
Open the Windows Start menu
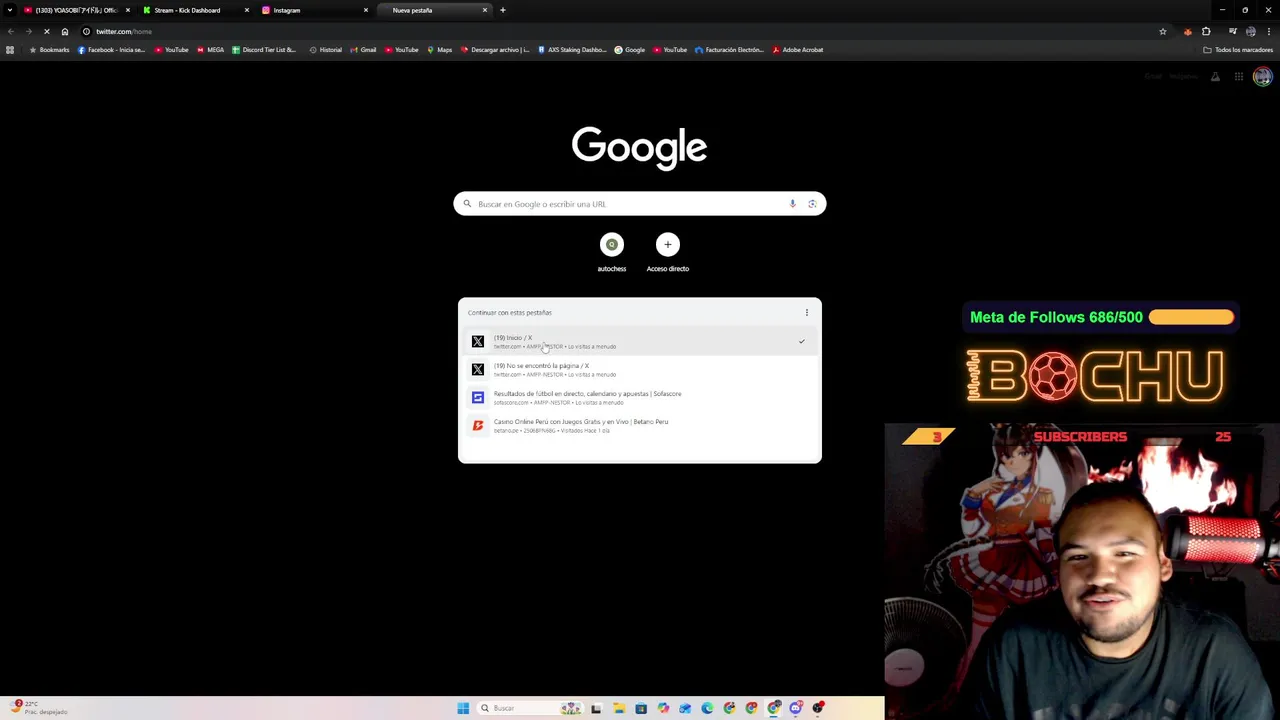[463, 708]
